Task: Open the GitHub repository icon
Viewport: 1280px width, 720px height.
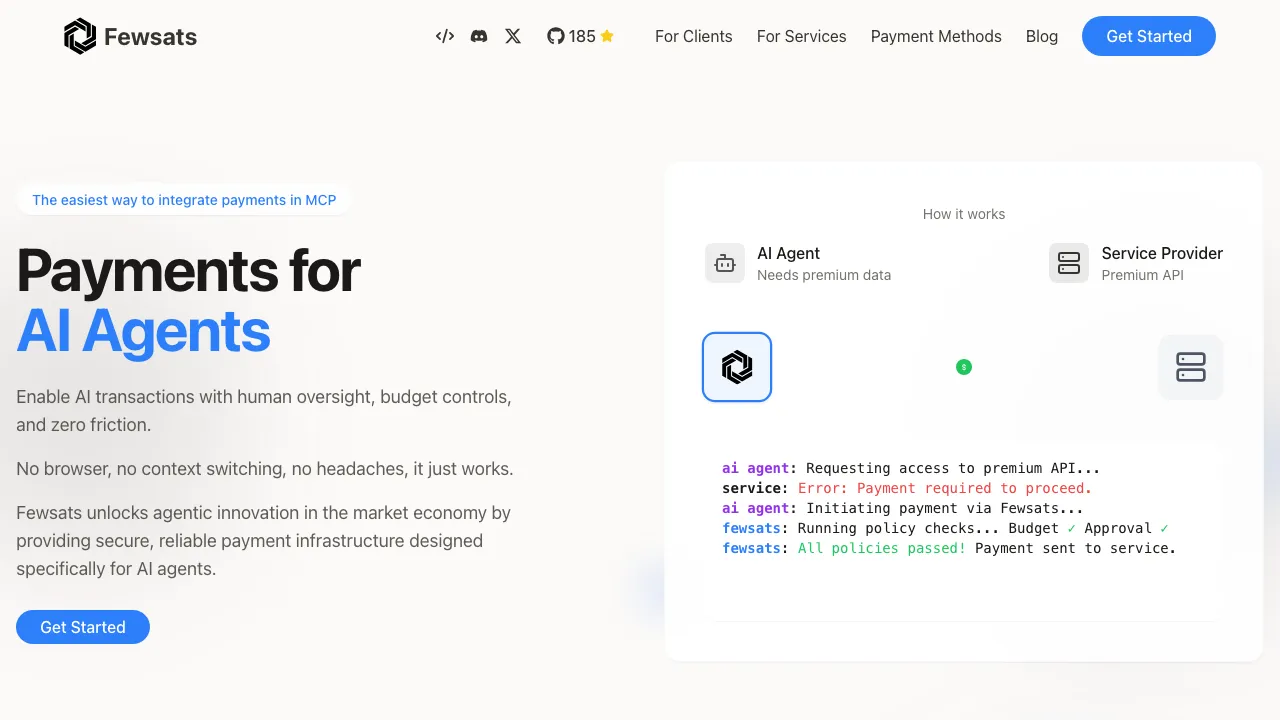Action: [x=556, y=36]
